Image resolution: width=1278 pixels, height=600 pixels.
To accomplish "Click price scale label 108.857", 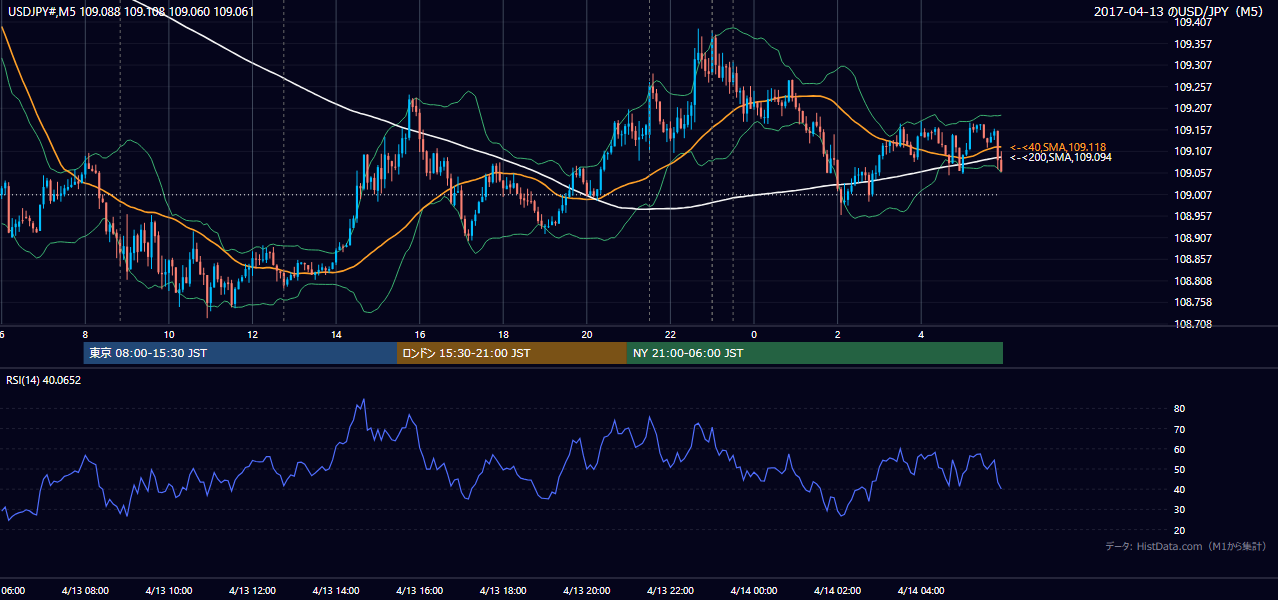I will coord(1192,259).
